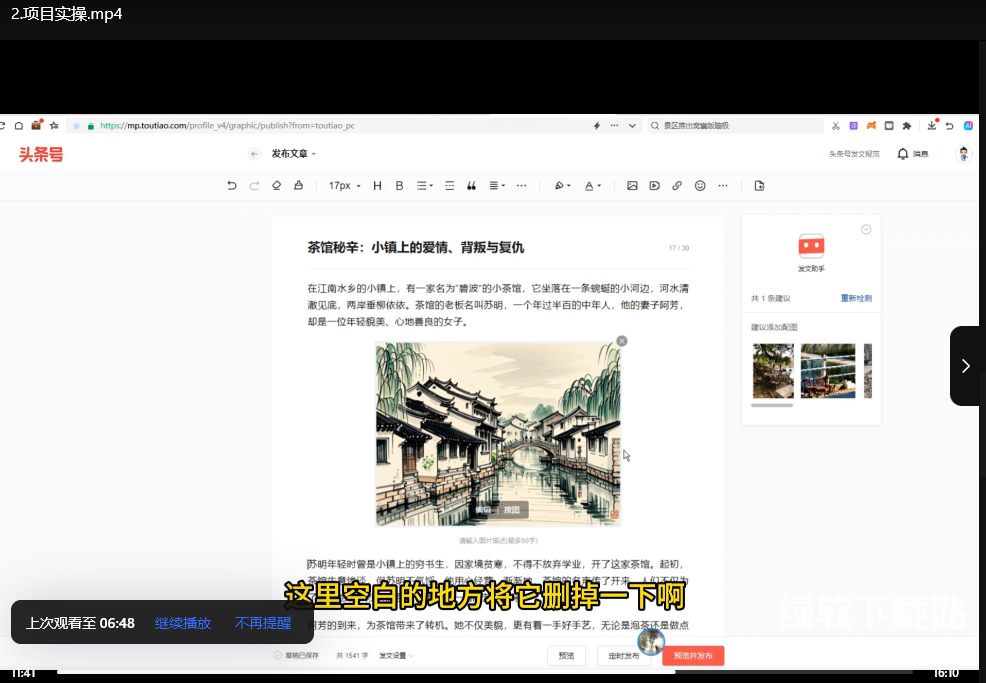This screenshot has width=986, height=683.
Task: Select the first suggested image thumbnail
Action: click(x=772, y=371)
